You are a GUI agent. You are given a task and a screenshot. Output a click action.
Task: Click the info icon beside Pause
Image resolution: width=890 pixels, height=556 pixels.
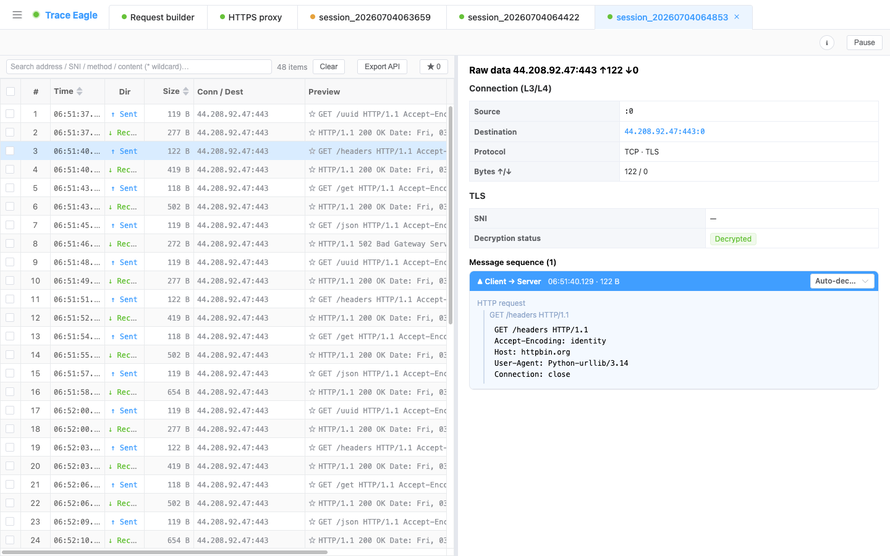pyautogui.click(x=826, y=43)
